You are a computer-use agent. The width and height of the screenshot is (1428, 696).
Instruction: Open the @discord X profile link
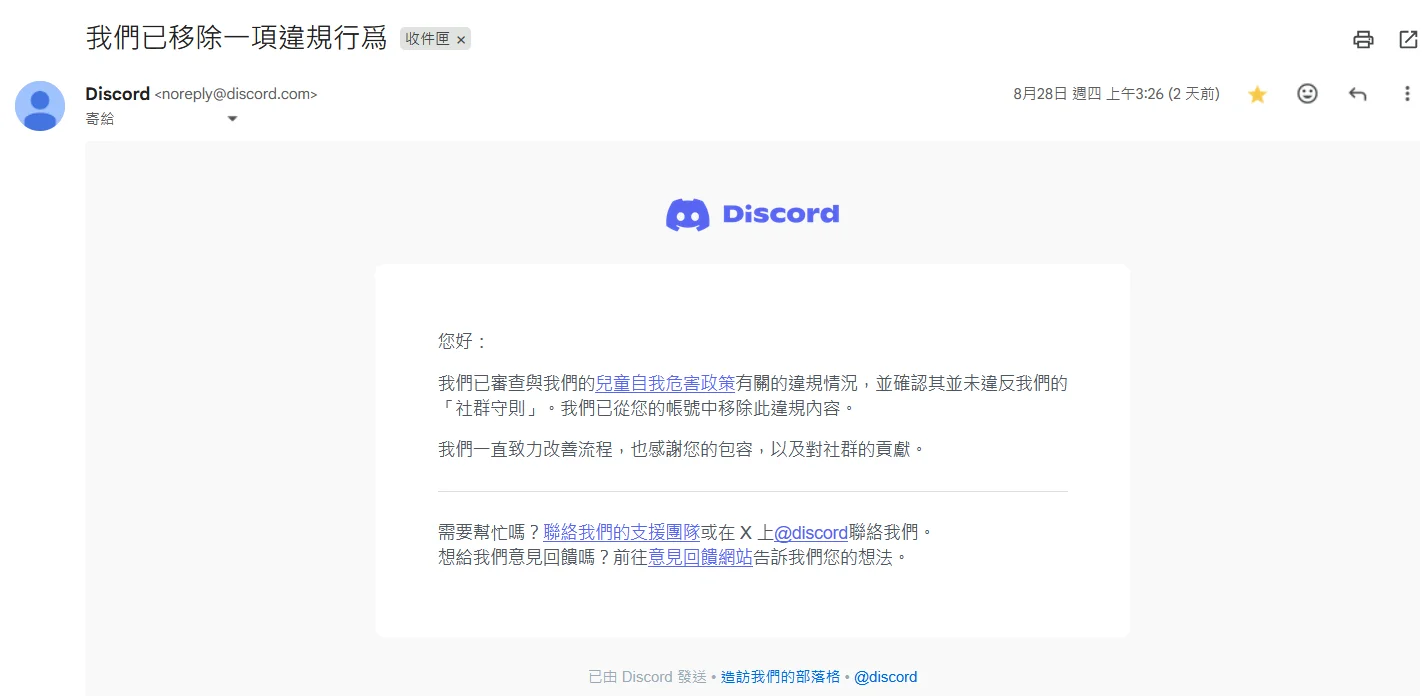point(809,532)
